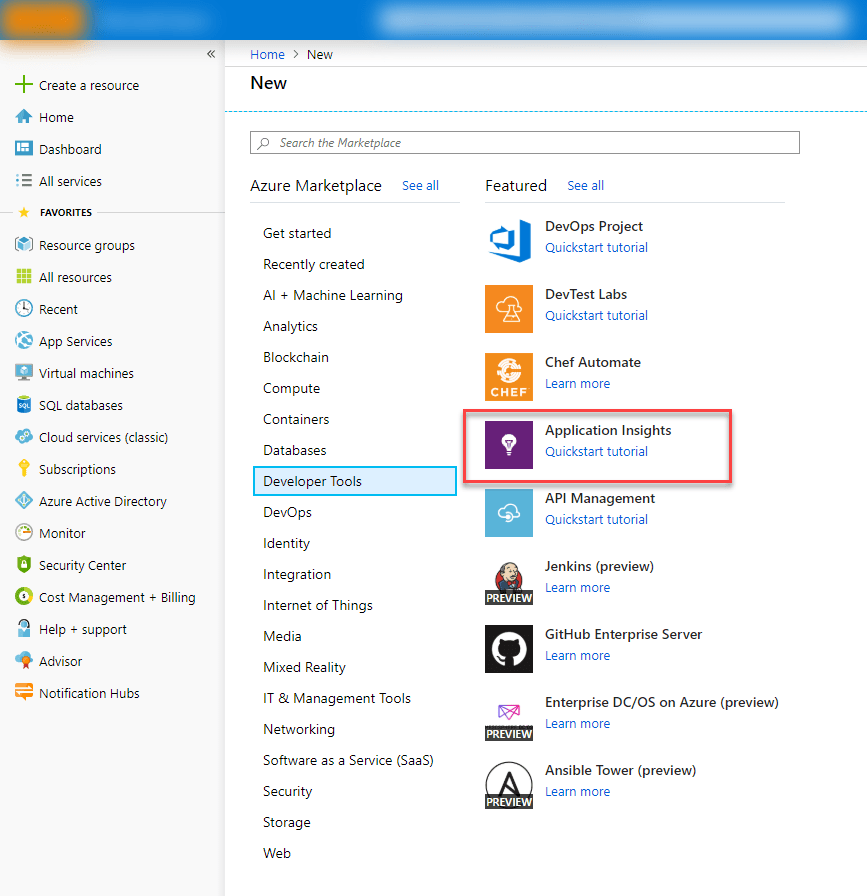Open the Home house icon in sidebar
Viewport: 867px width, 896px height.
pyautogui.click(x=23, y=117)
